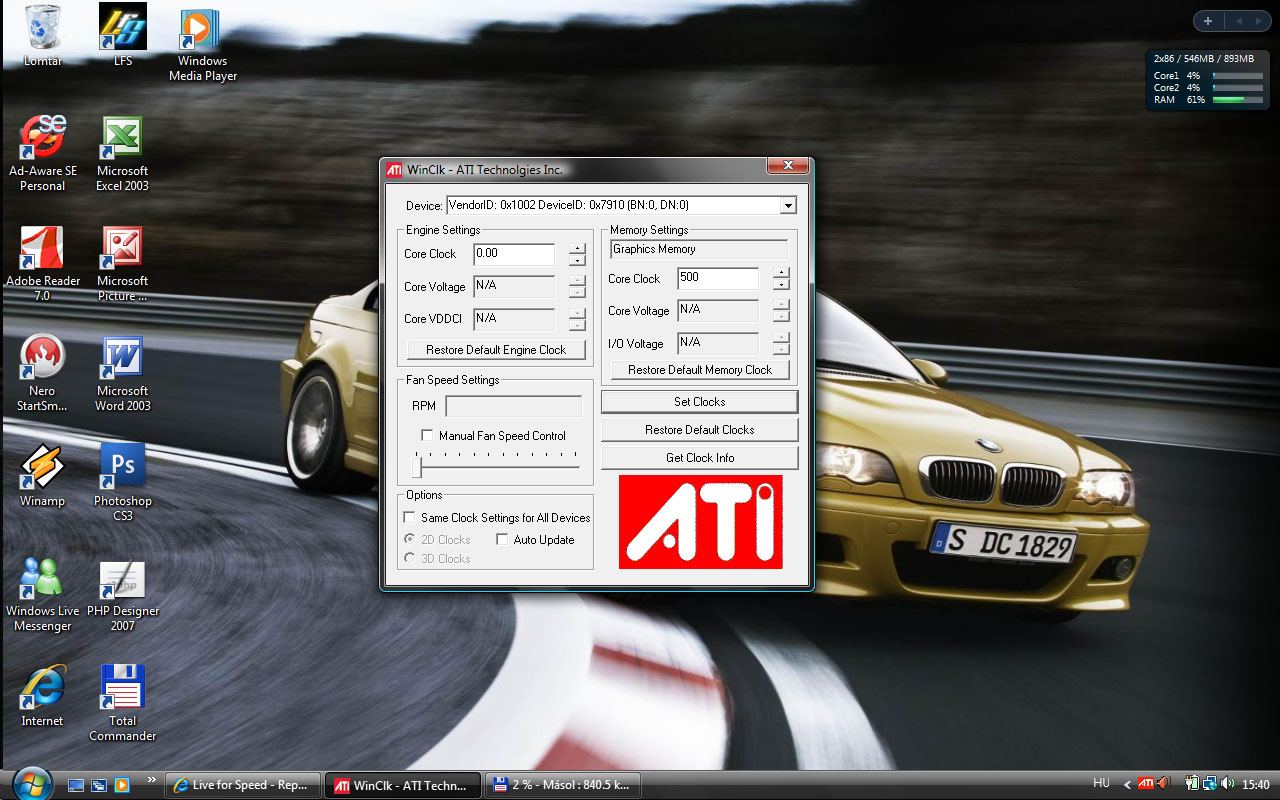This screenshot has height=800, width=1280.
Task: Open the Windows Start orb
Action: click(31, 782)
